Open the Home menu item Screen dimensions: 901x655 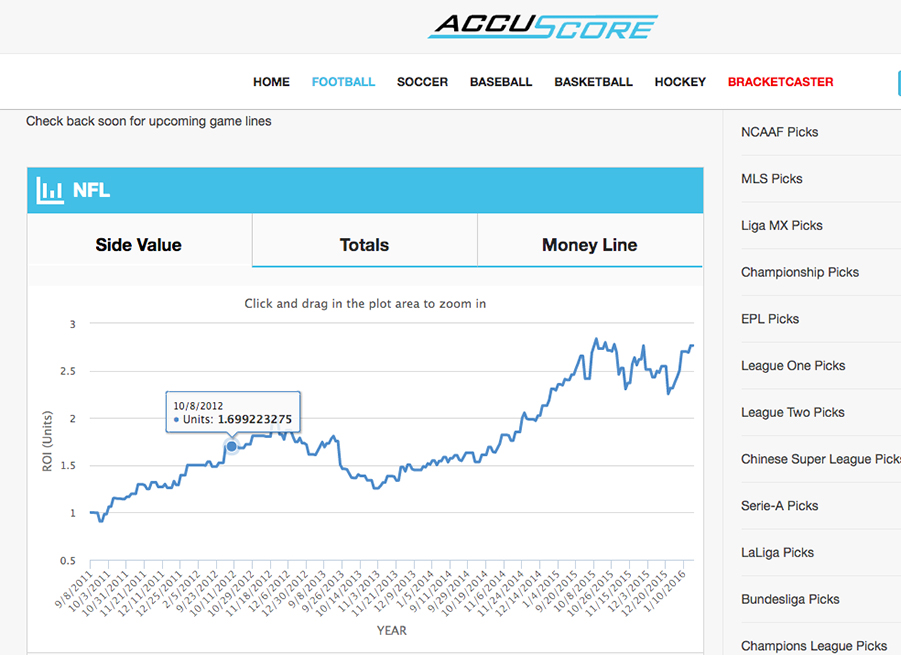271,82
